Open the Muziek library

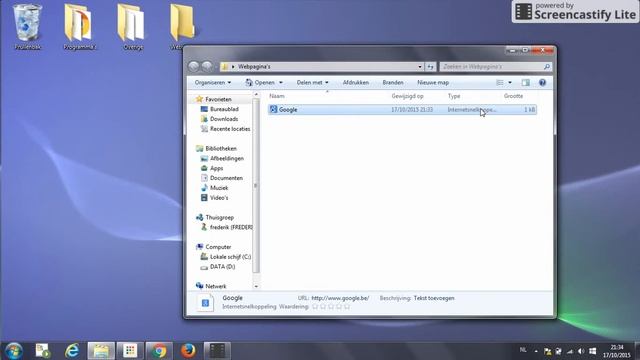click(x=219, y=188)
